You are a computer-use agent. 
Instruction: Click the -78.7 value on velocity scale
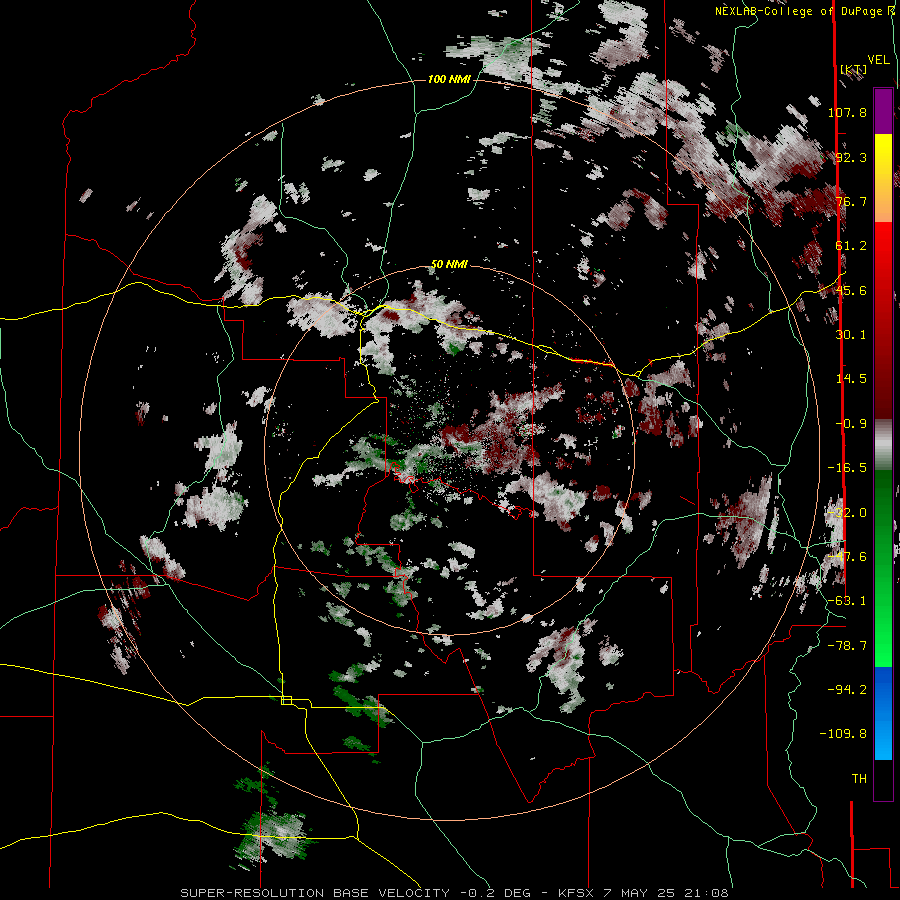tap(847, 646)
